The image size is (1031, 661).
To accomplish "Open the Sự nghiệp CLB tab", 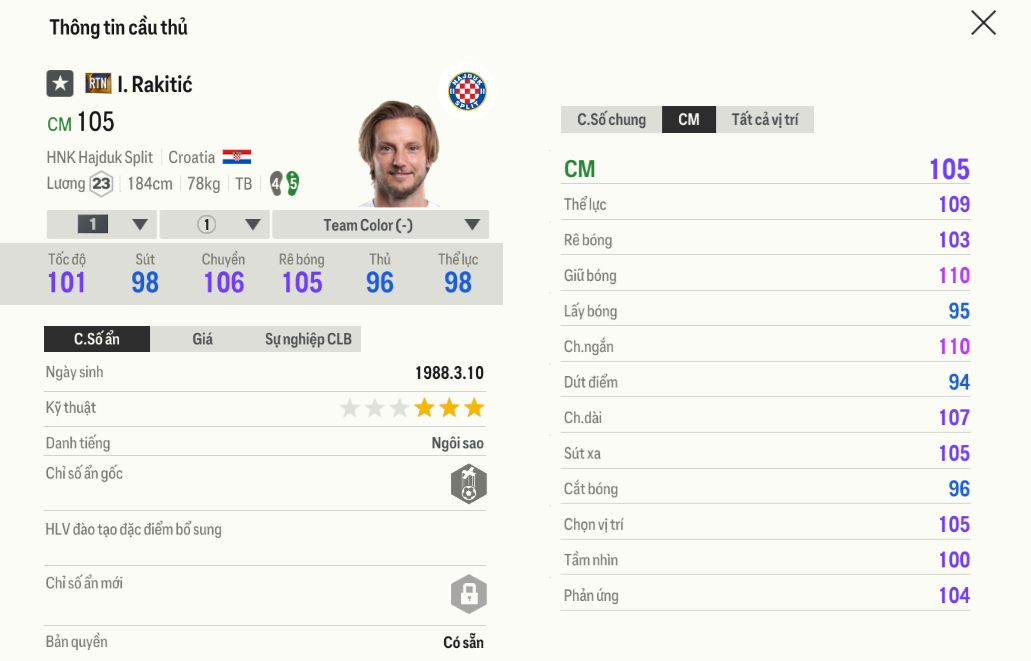I will [308, 339].
